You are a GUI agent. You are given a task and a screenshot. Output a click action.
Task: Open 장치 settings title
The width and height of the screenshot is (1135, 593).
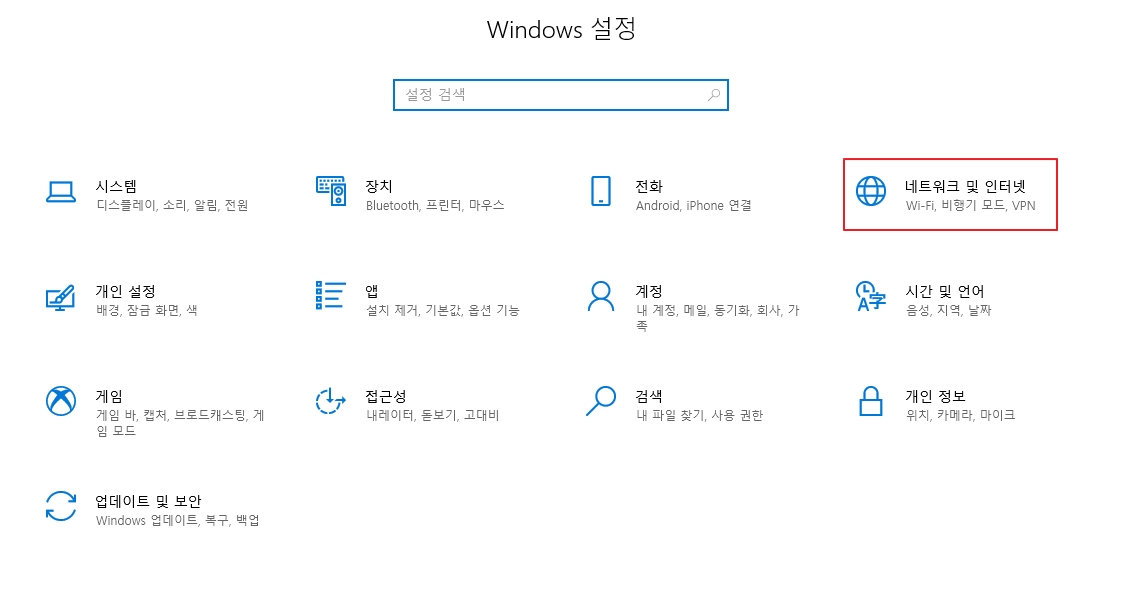379,186
